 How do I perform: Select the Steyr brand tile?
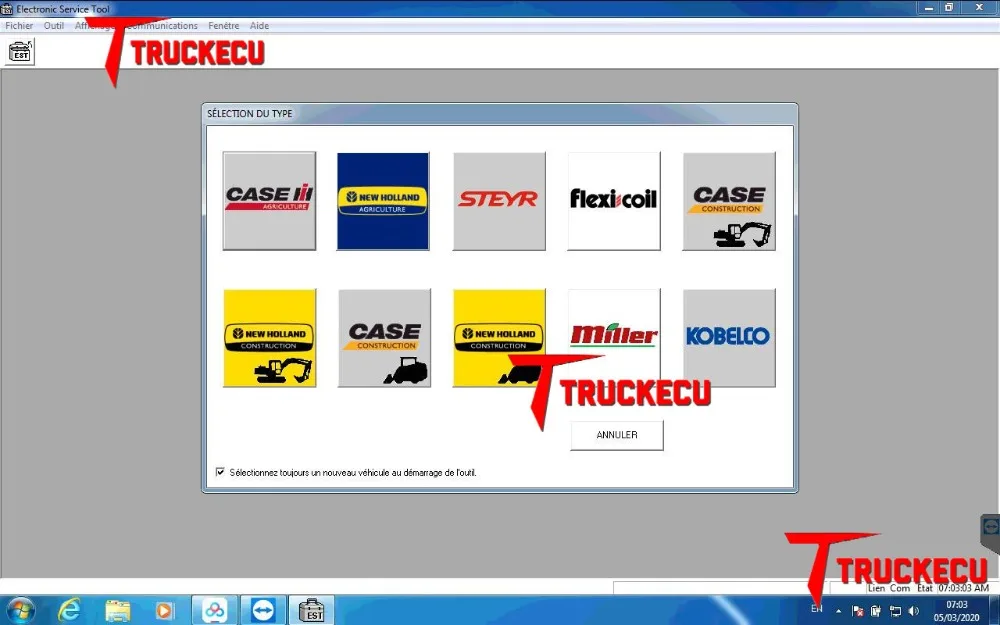click(499, 201)
